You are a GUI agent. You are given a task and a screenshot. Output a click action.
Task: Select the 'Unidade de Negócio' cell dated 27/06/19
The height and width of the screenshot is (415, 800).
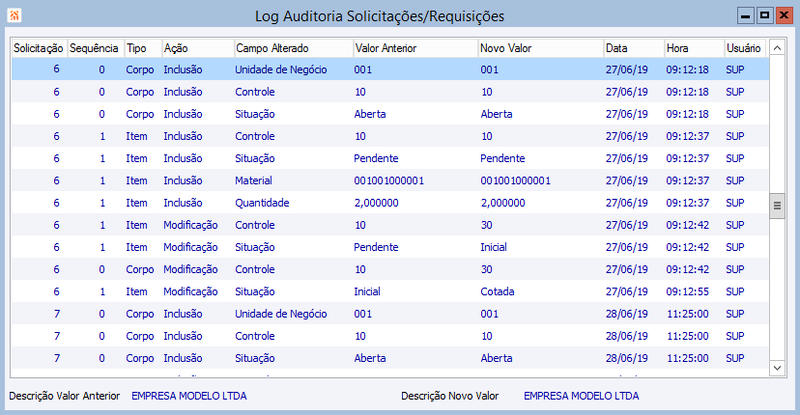coord(281,70)
